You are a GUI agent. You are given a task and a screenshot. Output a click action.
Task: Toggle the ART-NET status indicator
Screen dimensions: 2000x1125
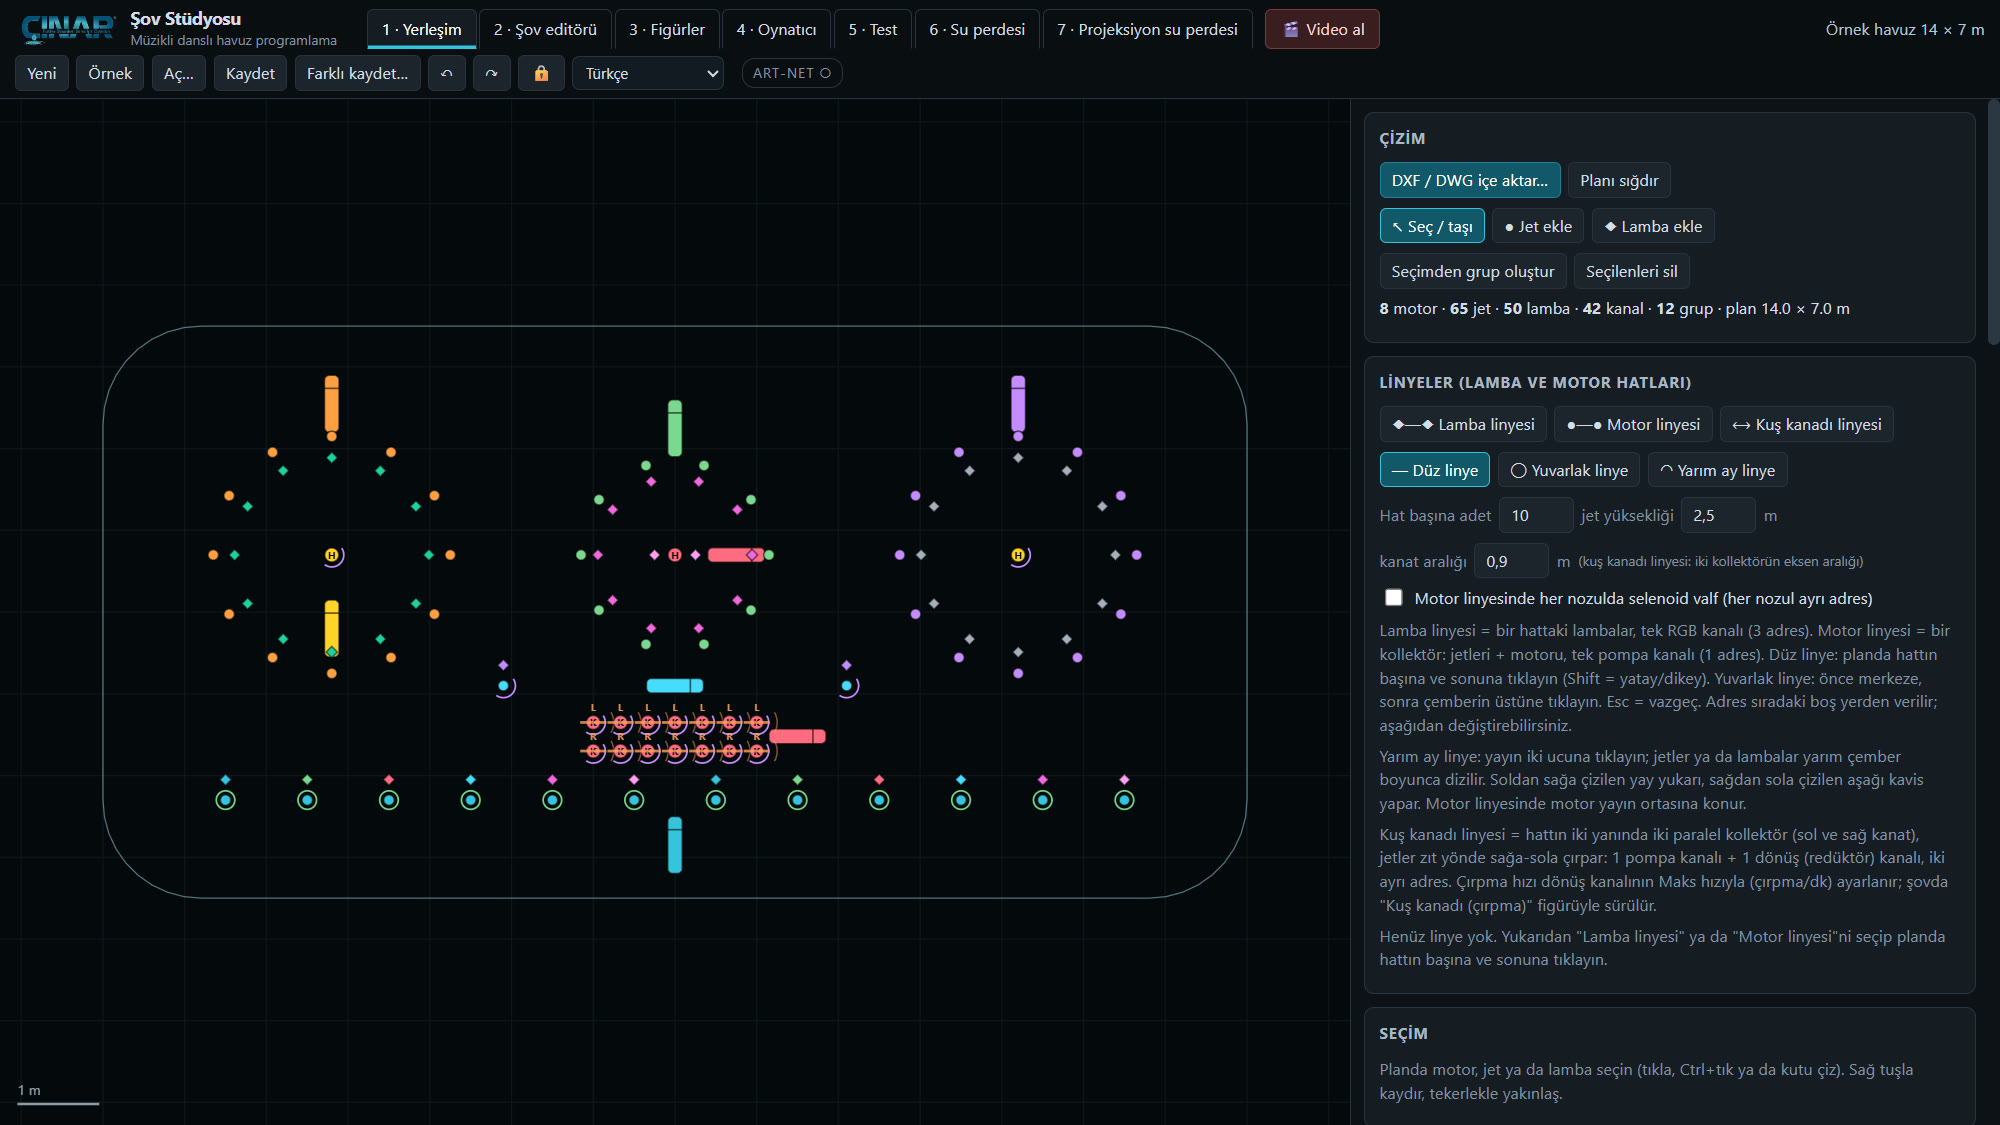coord(791,73)
